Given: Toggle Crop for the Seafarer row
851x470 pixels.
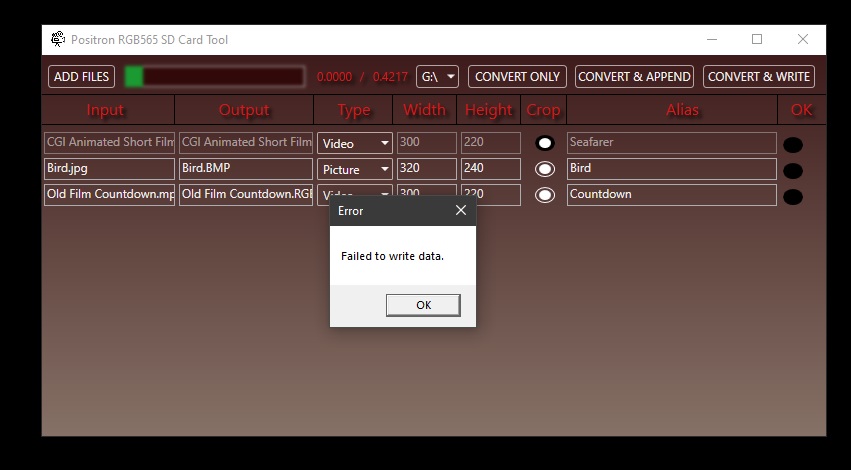Looking at the screenshot, I should [x=545, y=143].
